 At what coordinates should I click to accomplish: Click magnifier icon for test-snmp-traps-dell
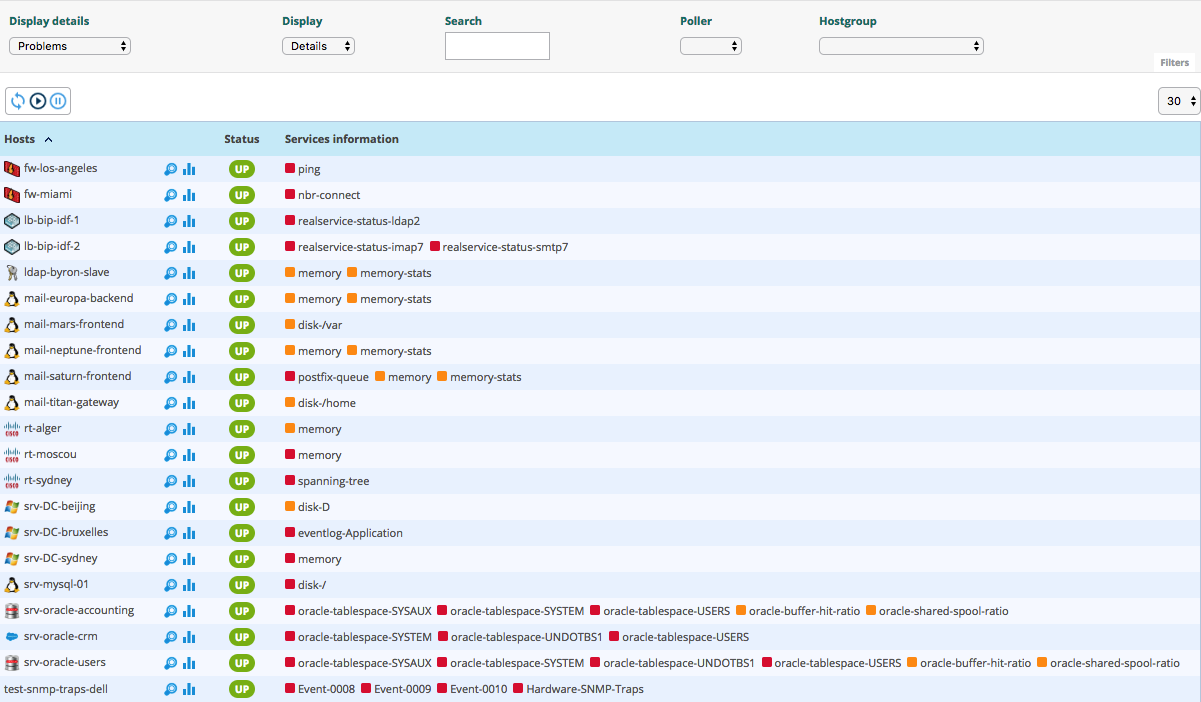171,689
